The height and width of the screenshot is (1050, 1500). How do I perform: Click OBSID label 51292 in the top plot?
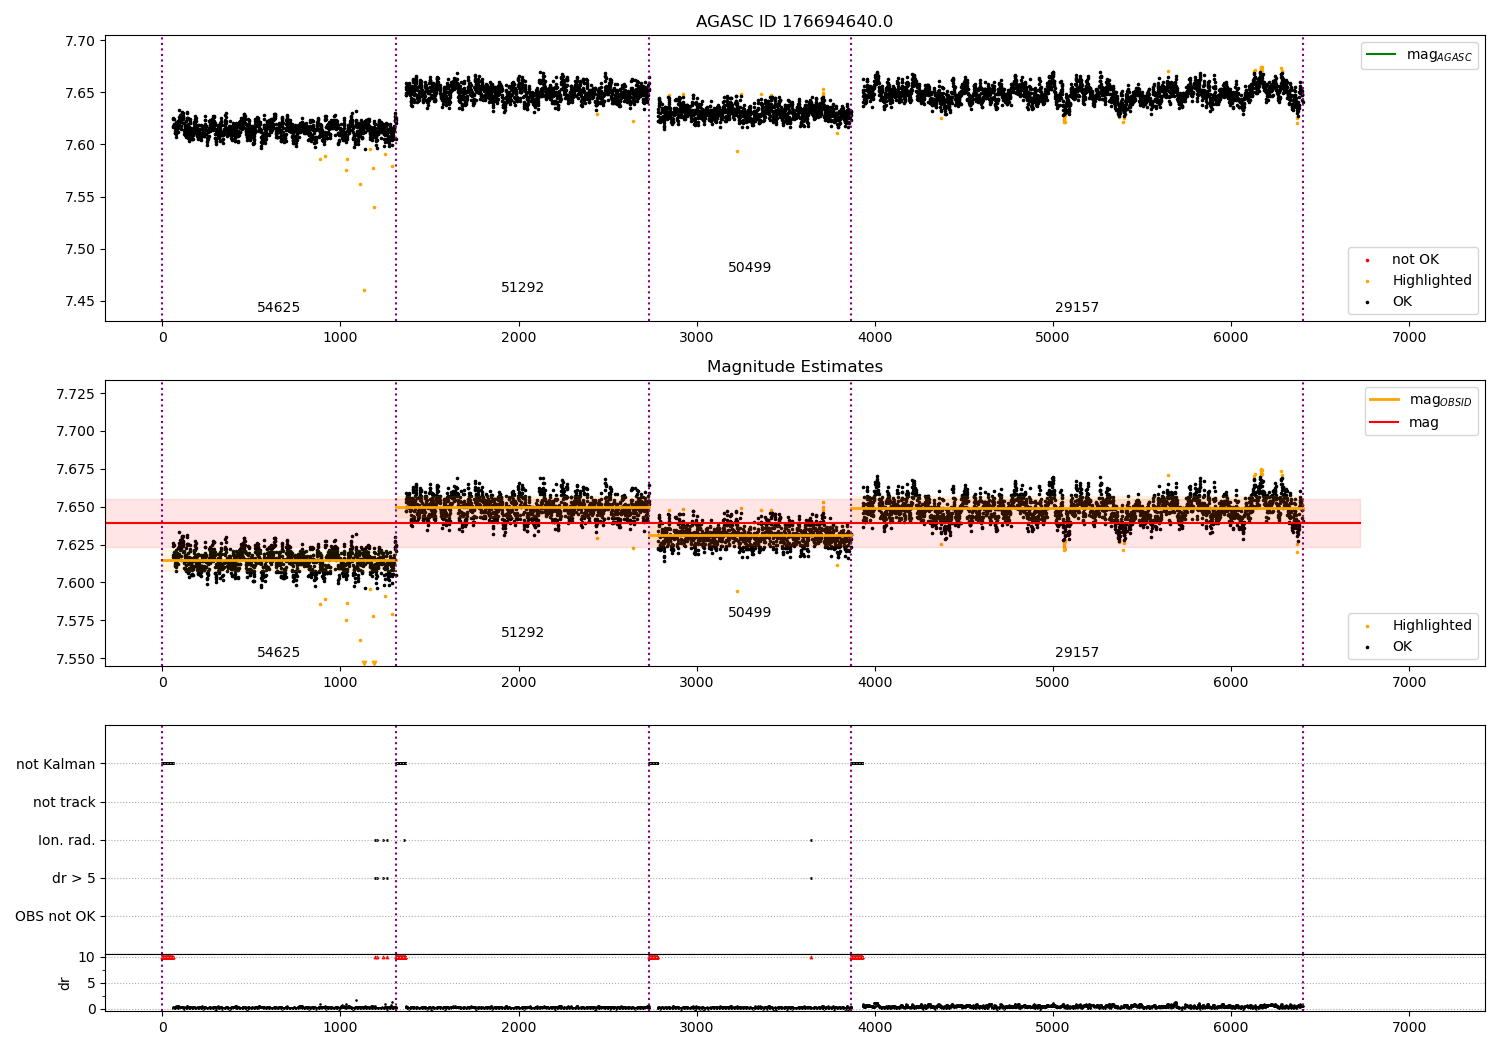[x=522, y=288]
